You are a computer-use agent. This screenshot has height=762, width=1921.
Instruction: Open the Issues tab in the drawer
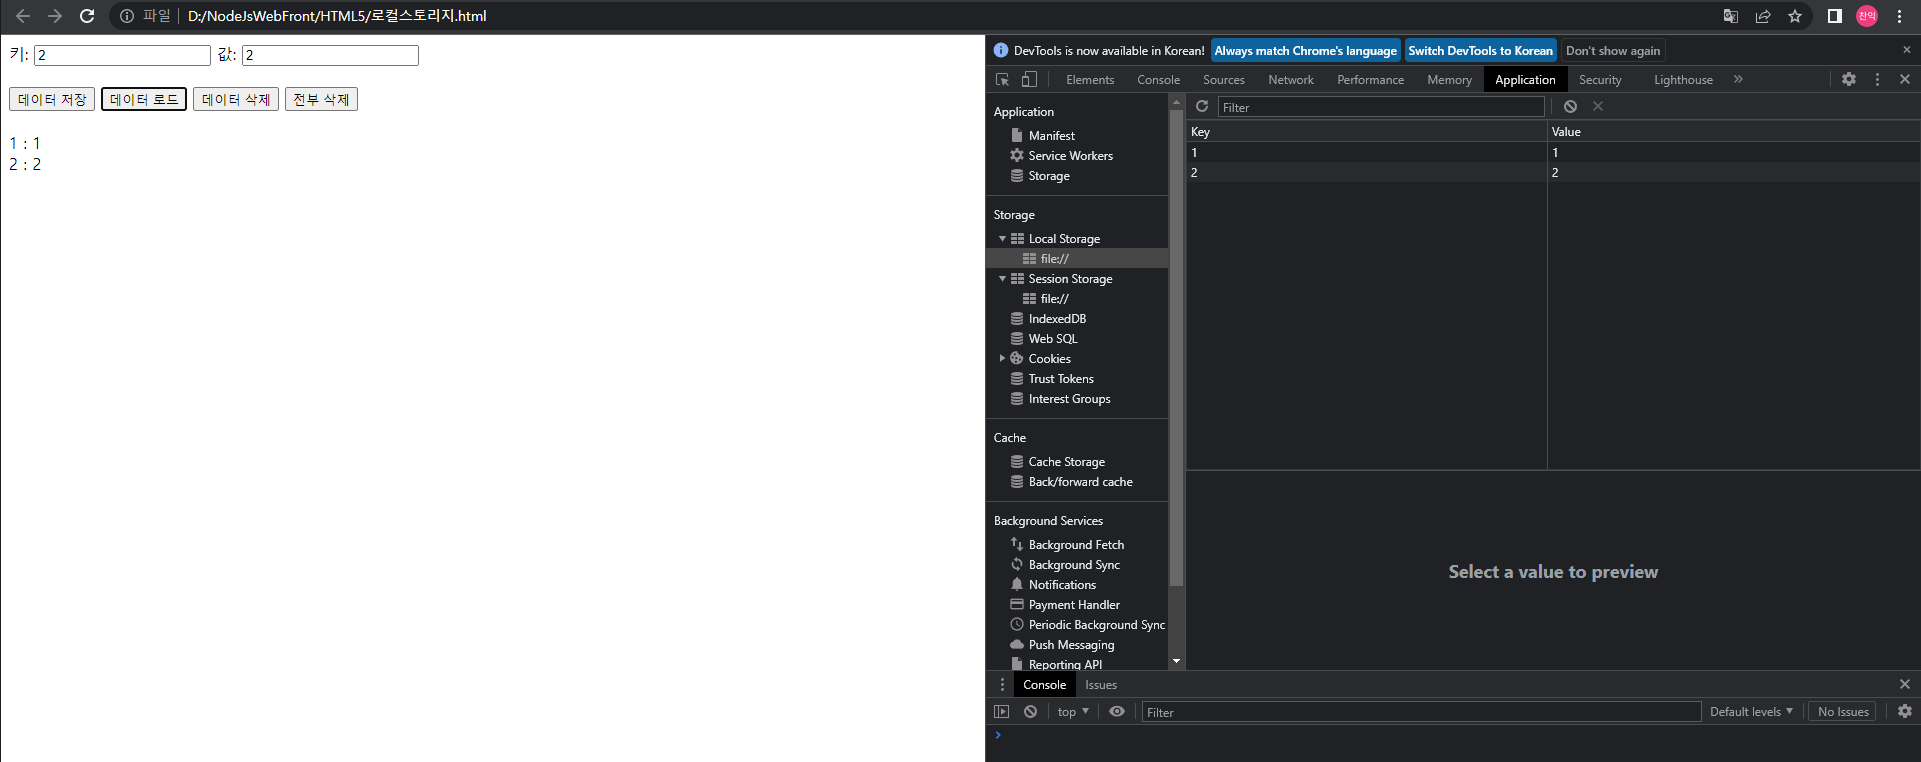pos(1101,685)
